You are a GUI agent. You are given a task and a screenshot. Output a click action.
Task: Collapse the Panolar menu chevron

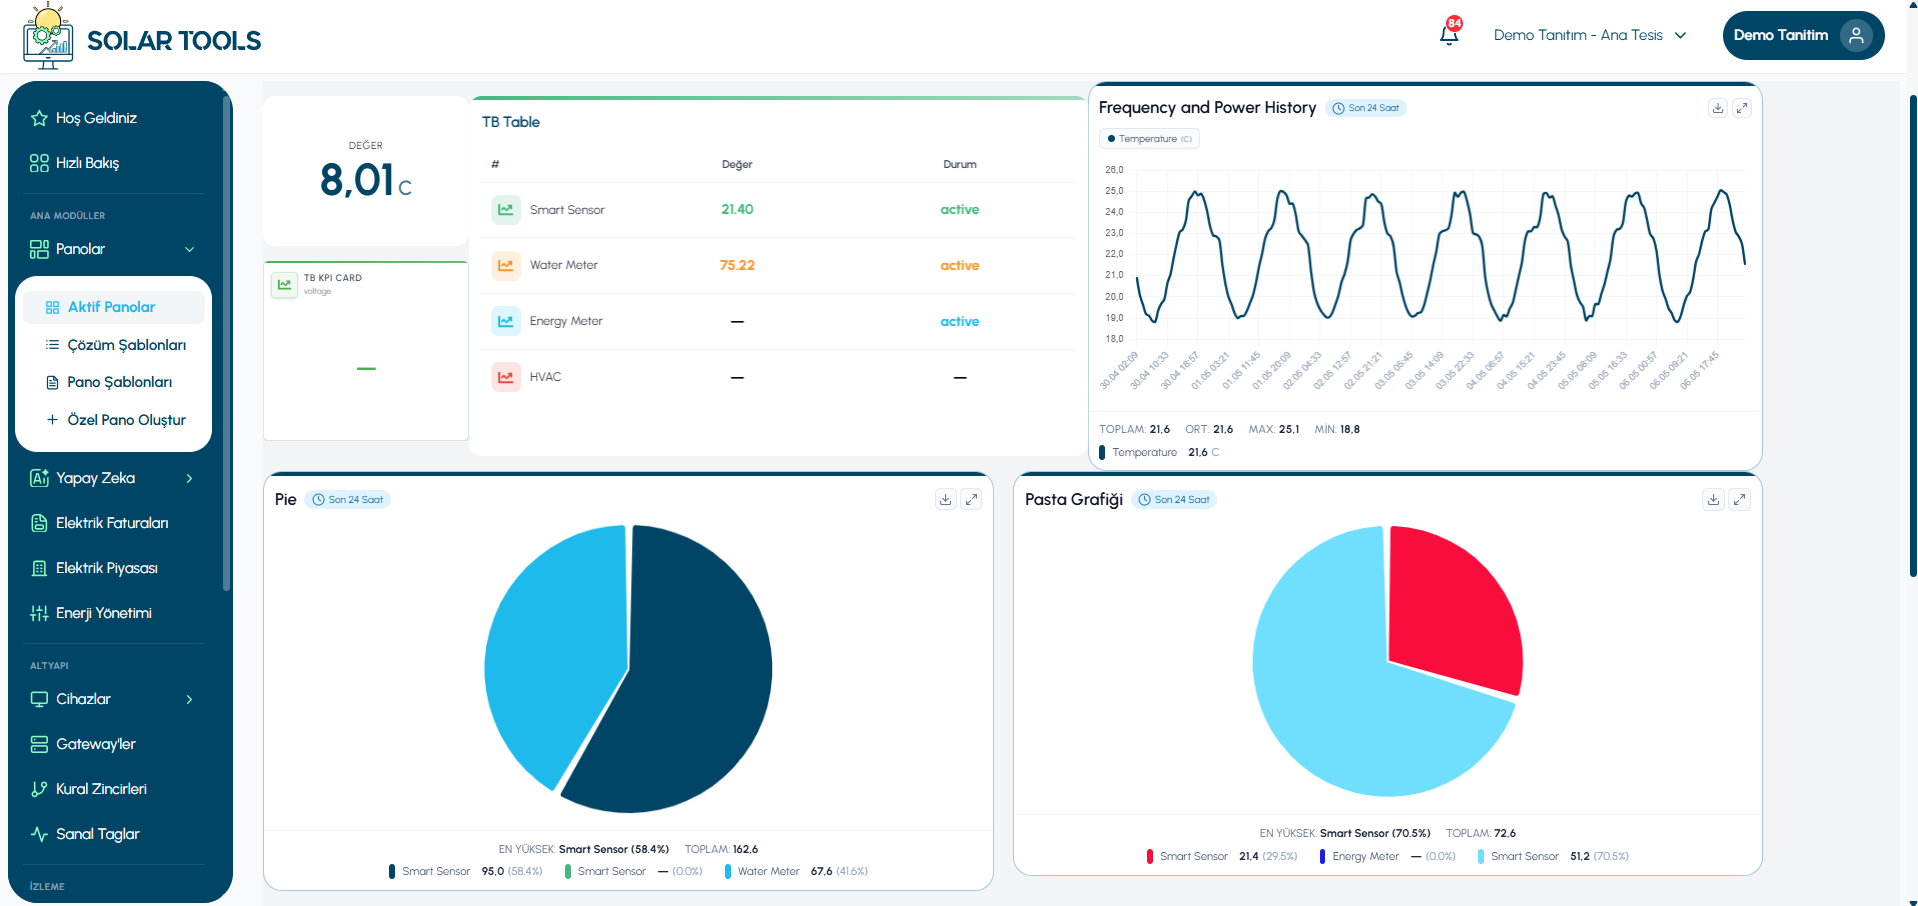[190, 249]
